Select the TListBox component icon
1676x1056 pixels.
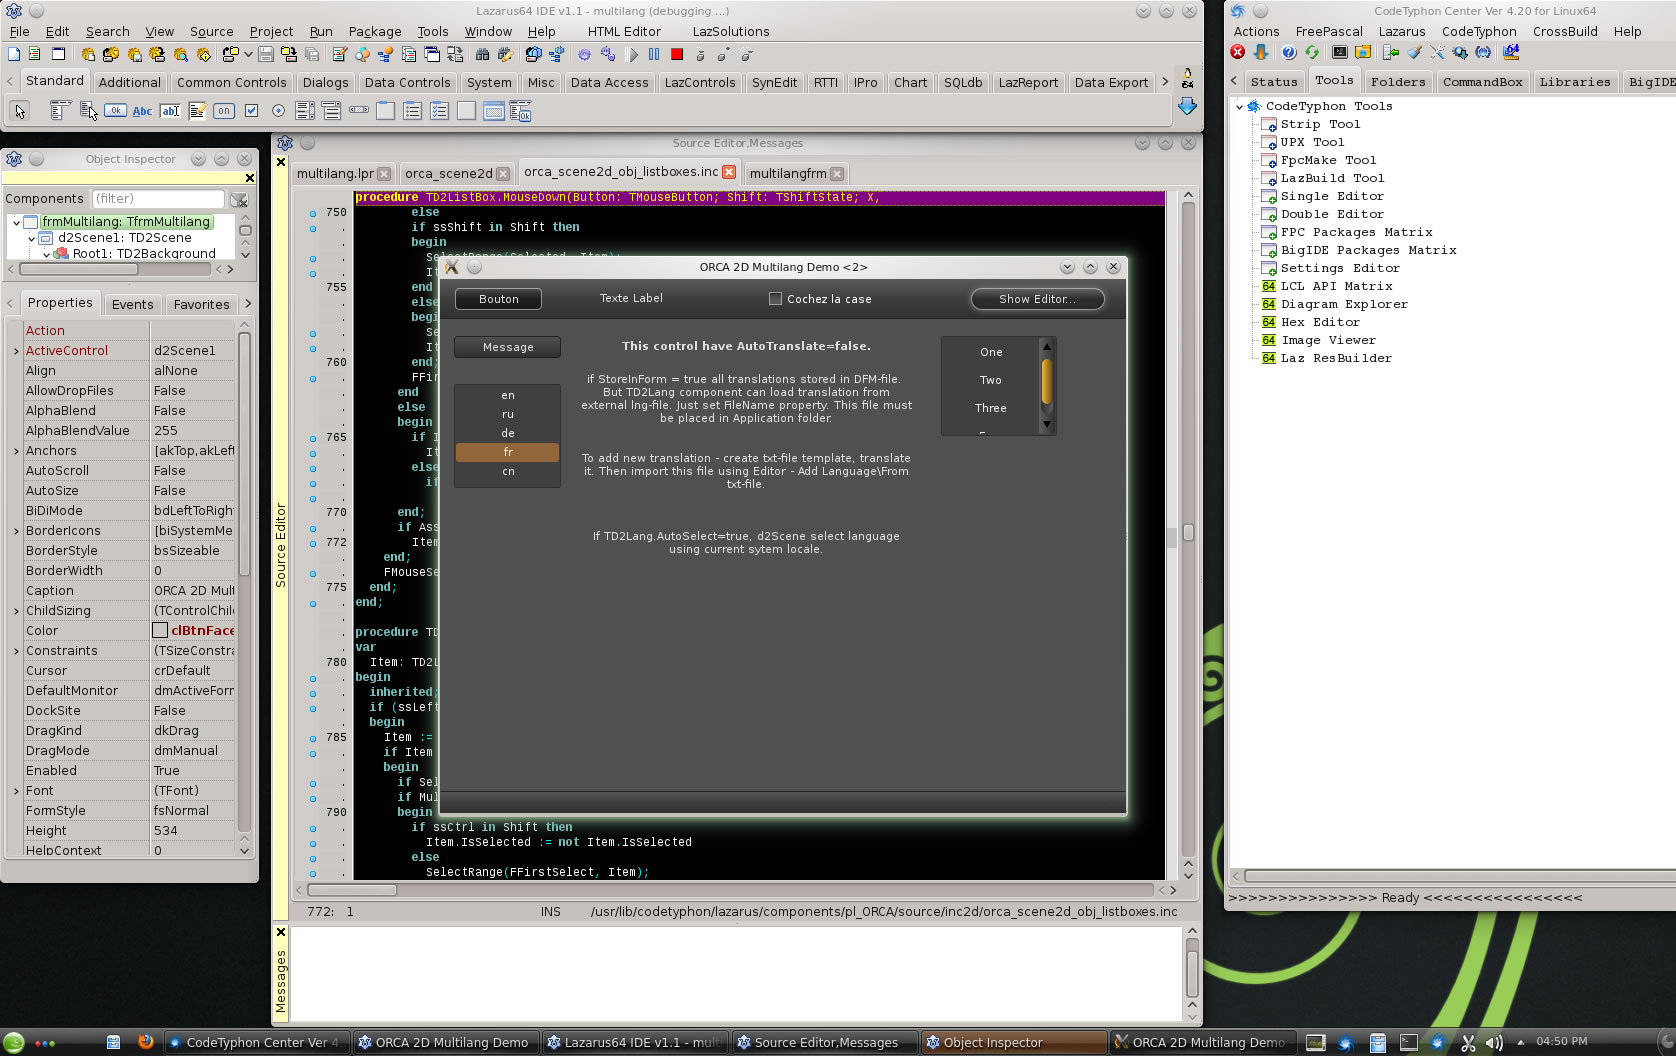point(305,111)
